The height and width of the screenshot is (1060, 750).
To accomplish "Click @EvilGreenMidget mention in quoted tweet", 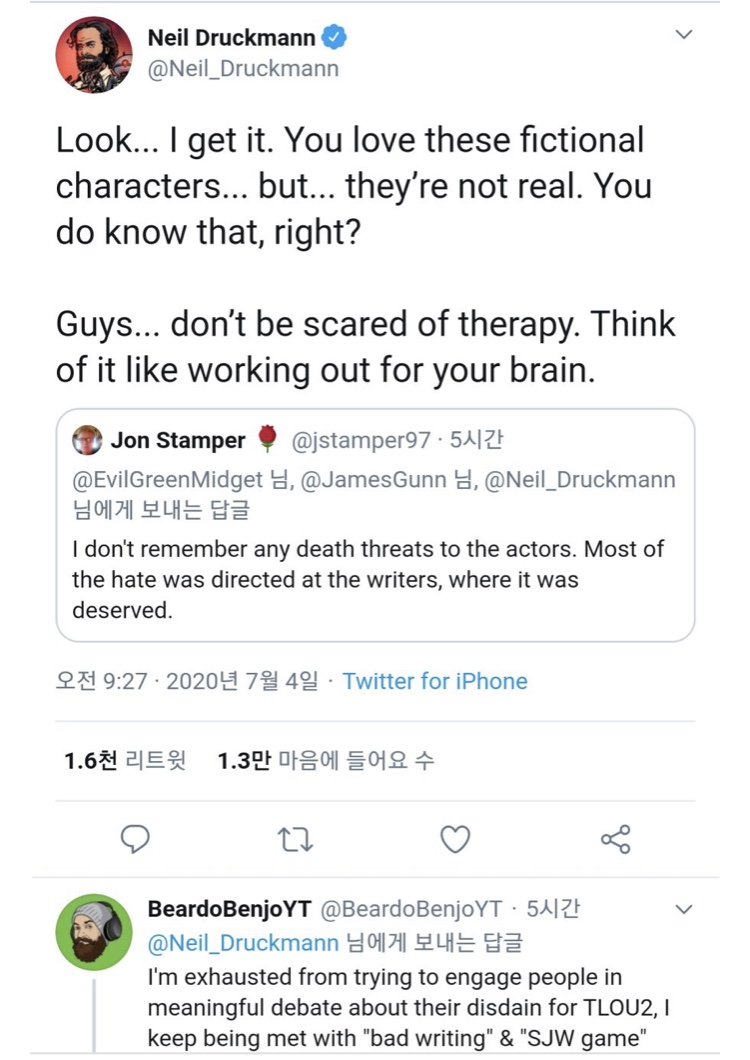I will (170, 480).
